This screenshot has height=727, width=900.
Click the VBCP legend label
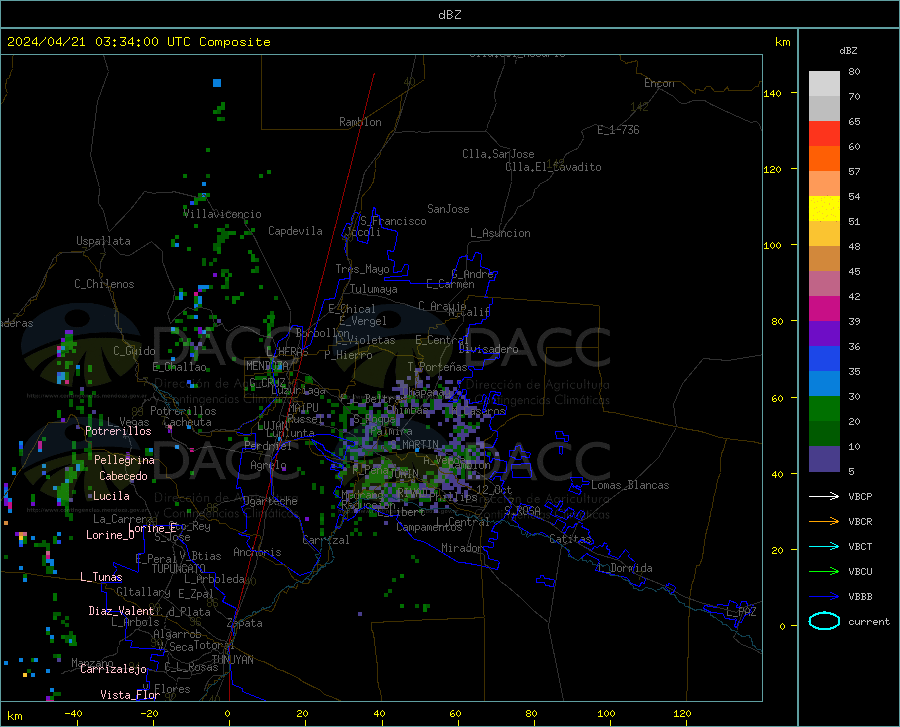click(x=860, y=496)
